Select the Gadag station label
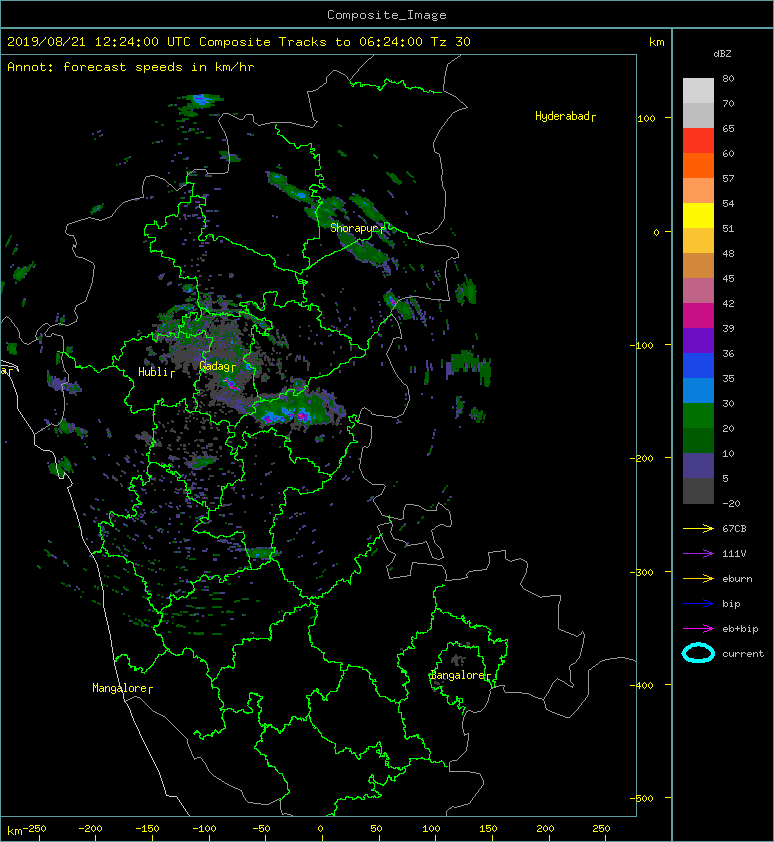The image size is (774, 842). tap(217, 366)
